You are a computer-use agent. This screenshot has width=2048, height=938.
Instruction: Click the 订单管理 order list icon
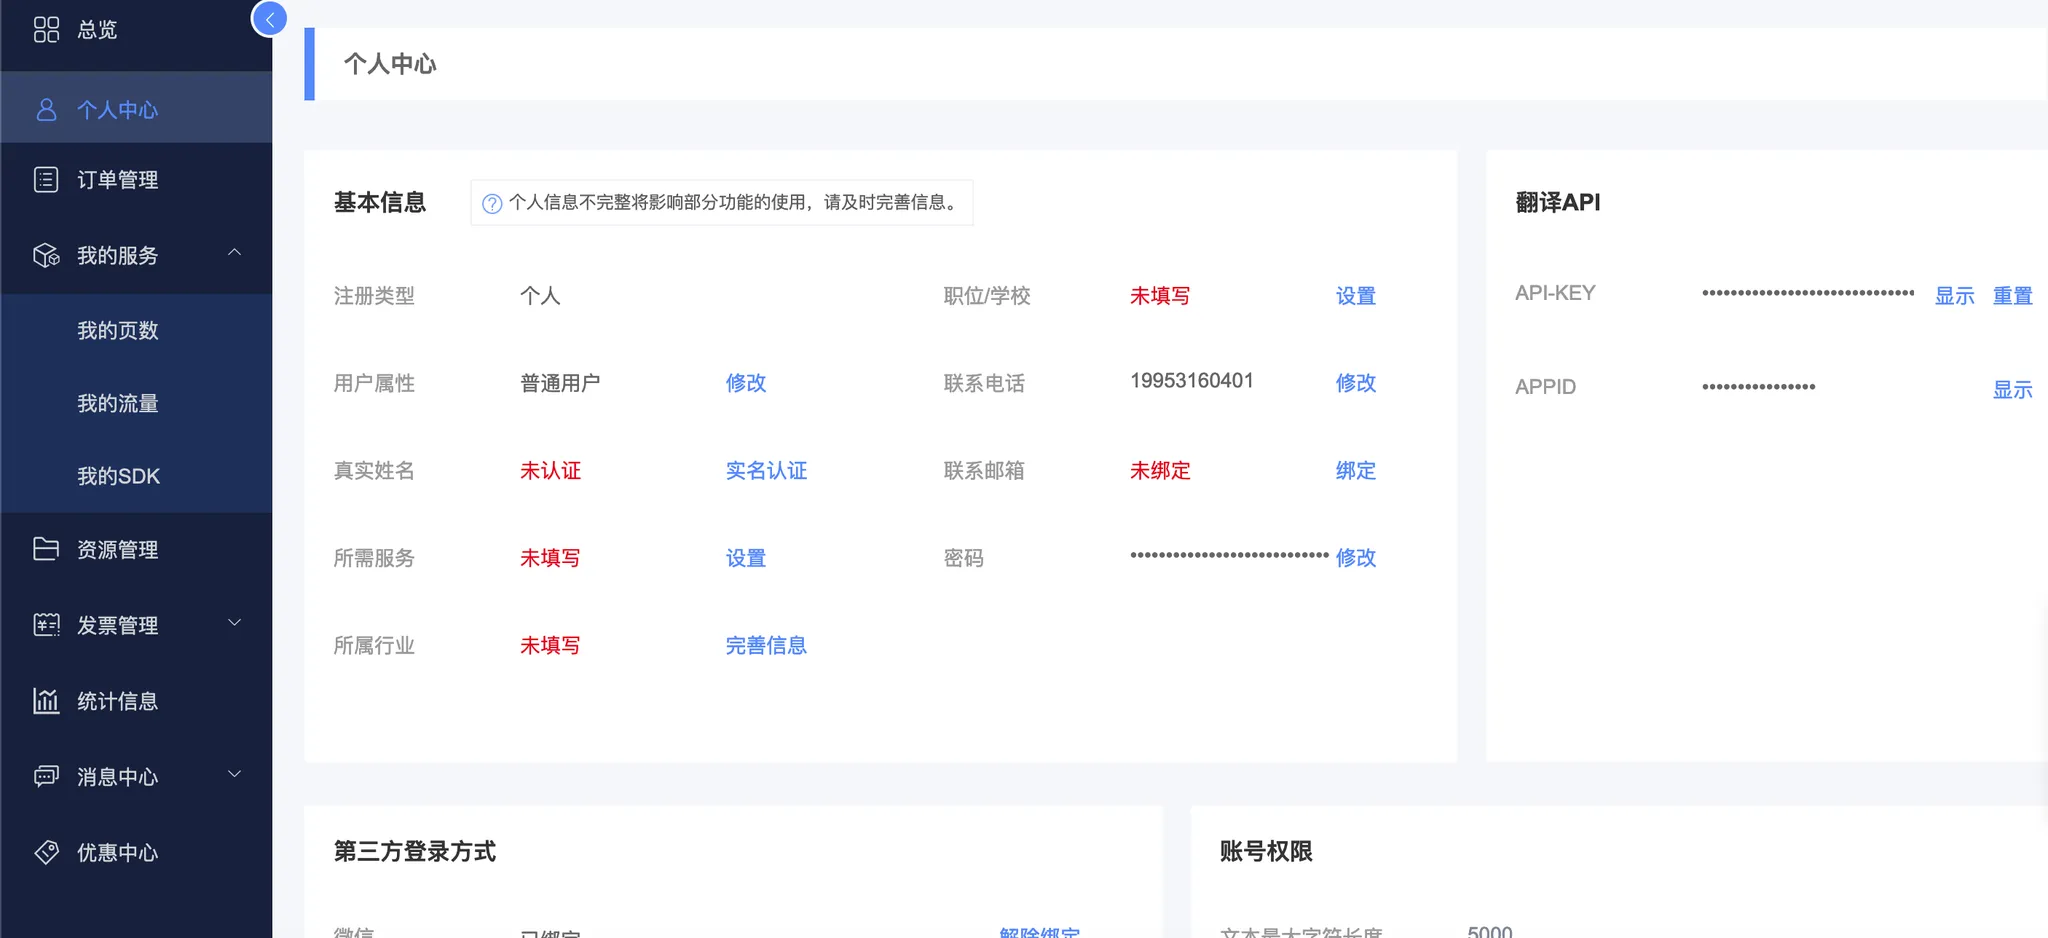point(46,180)
